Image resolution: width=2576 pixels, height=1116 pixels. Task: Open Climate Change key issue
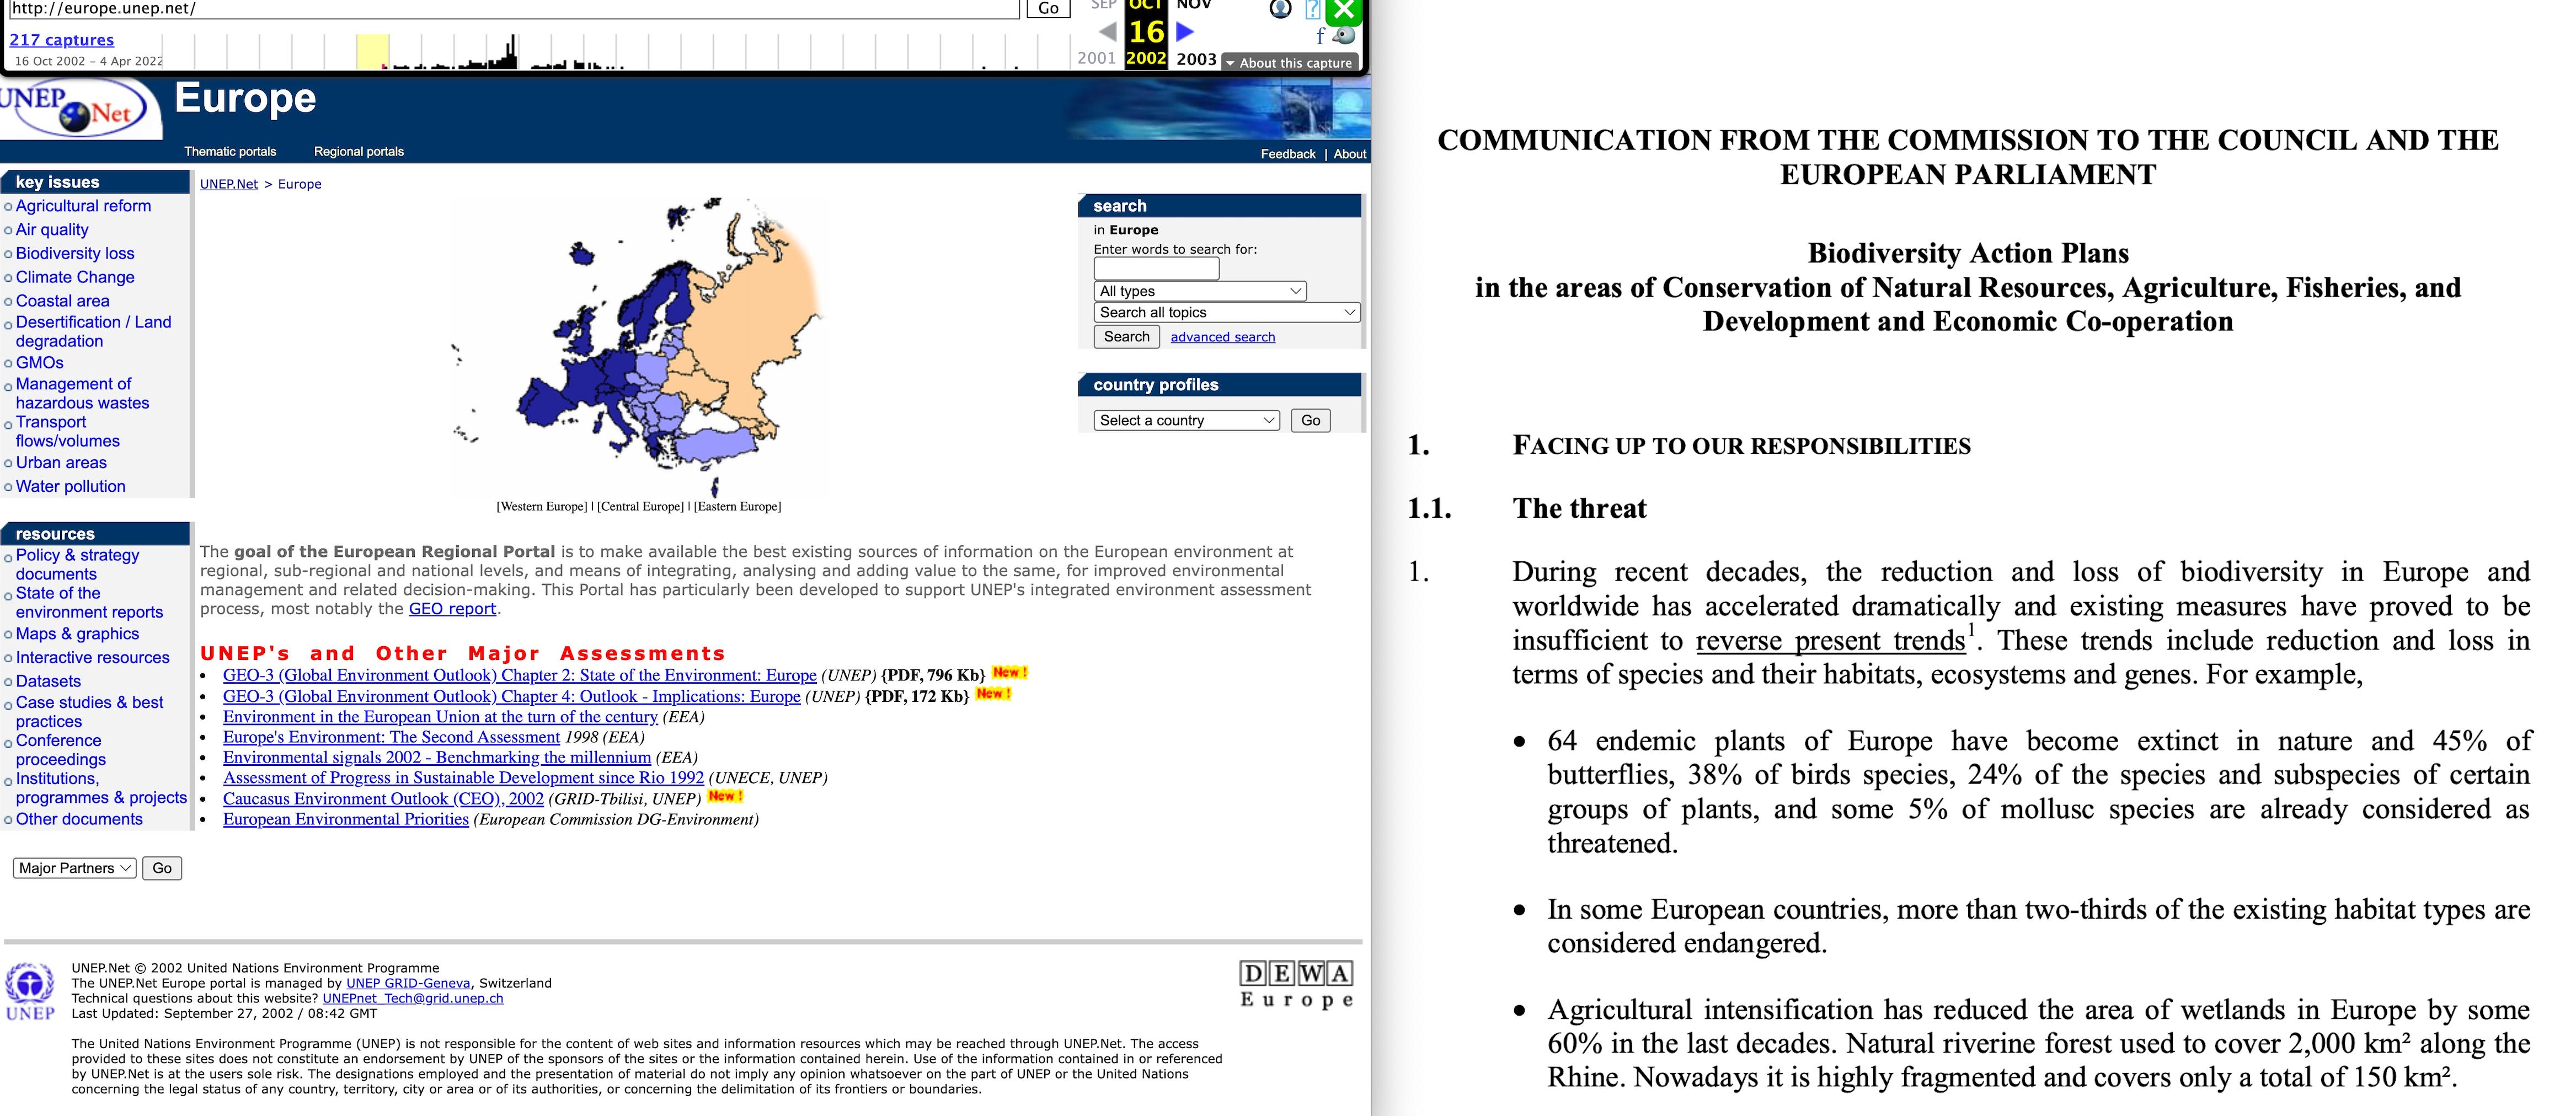click(75, 278)
